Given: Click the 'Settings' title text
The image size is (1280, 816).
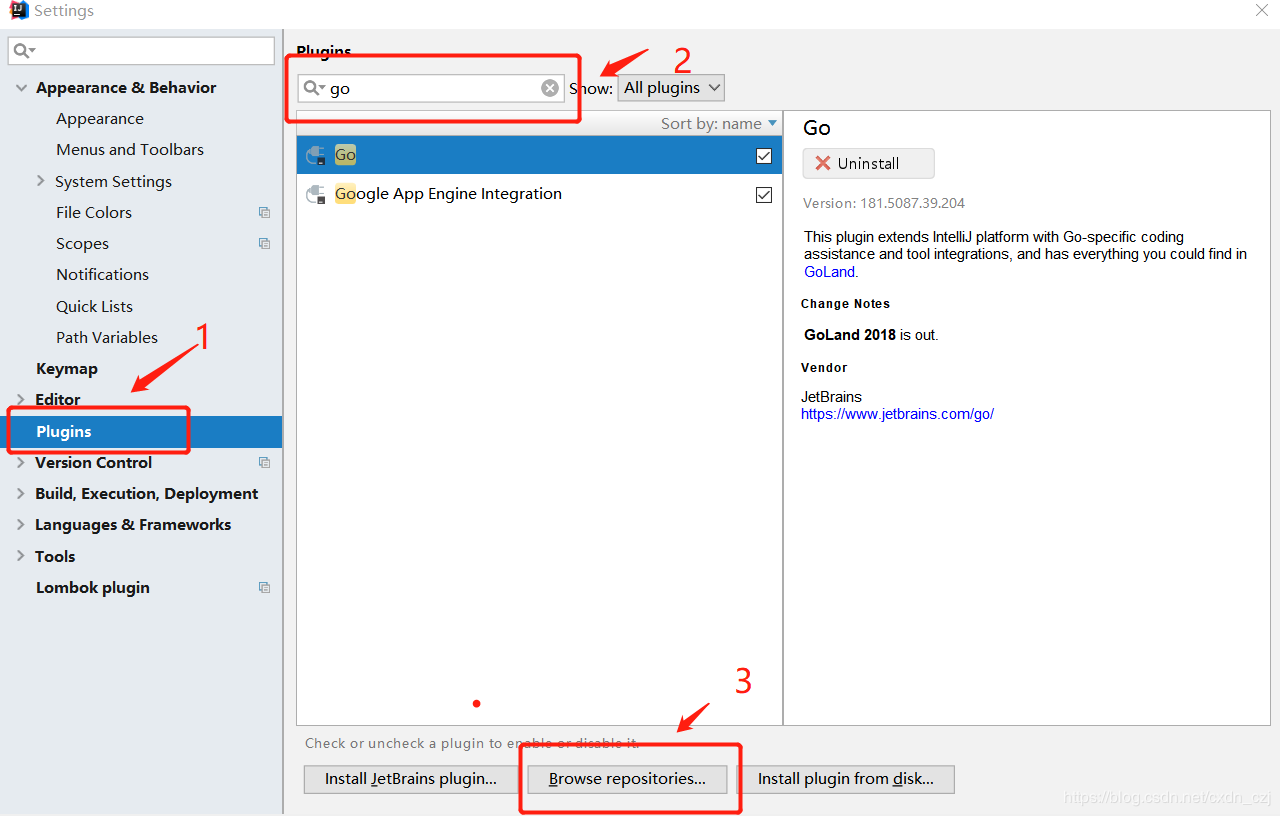Looking at the screenshot, I should 64,11.
